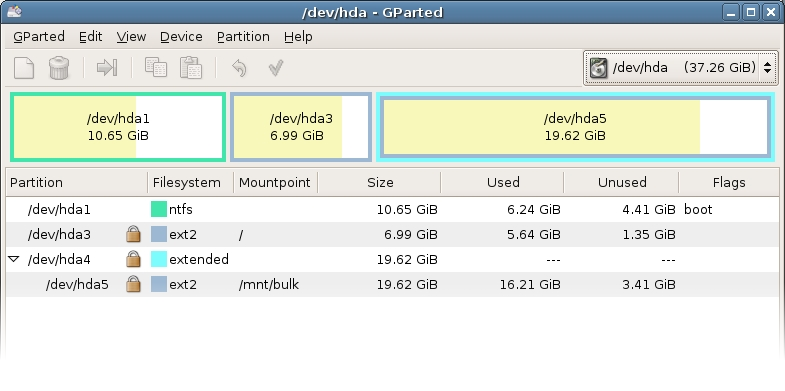Click the Delete partition trash icon
This screenshot has height=391, width=785.
pos(59,68)
